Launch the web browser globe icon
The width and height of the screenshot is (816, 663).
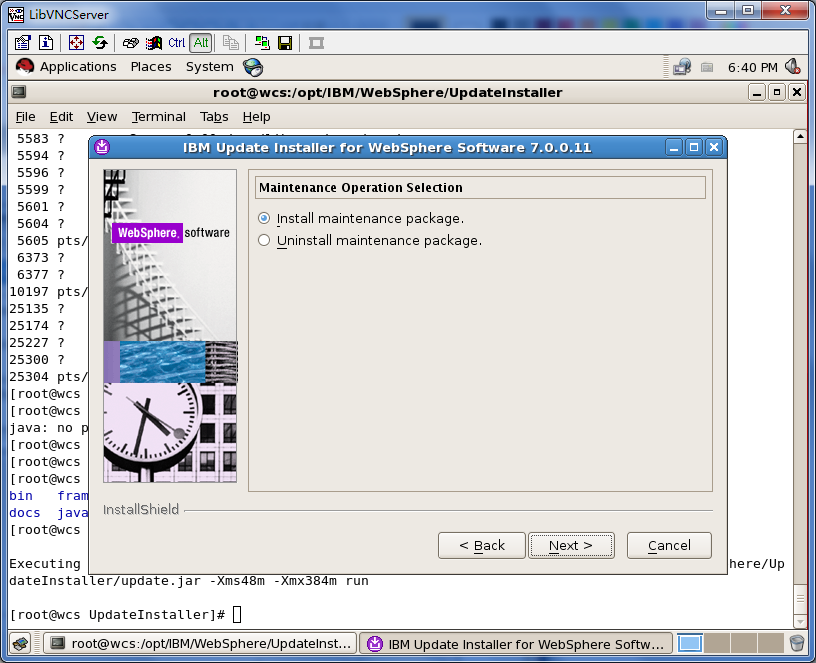(253, 67)
